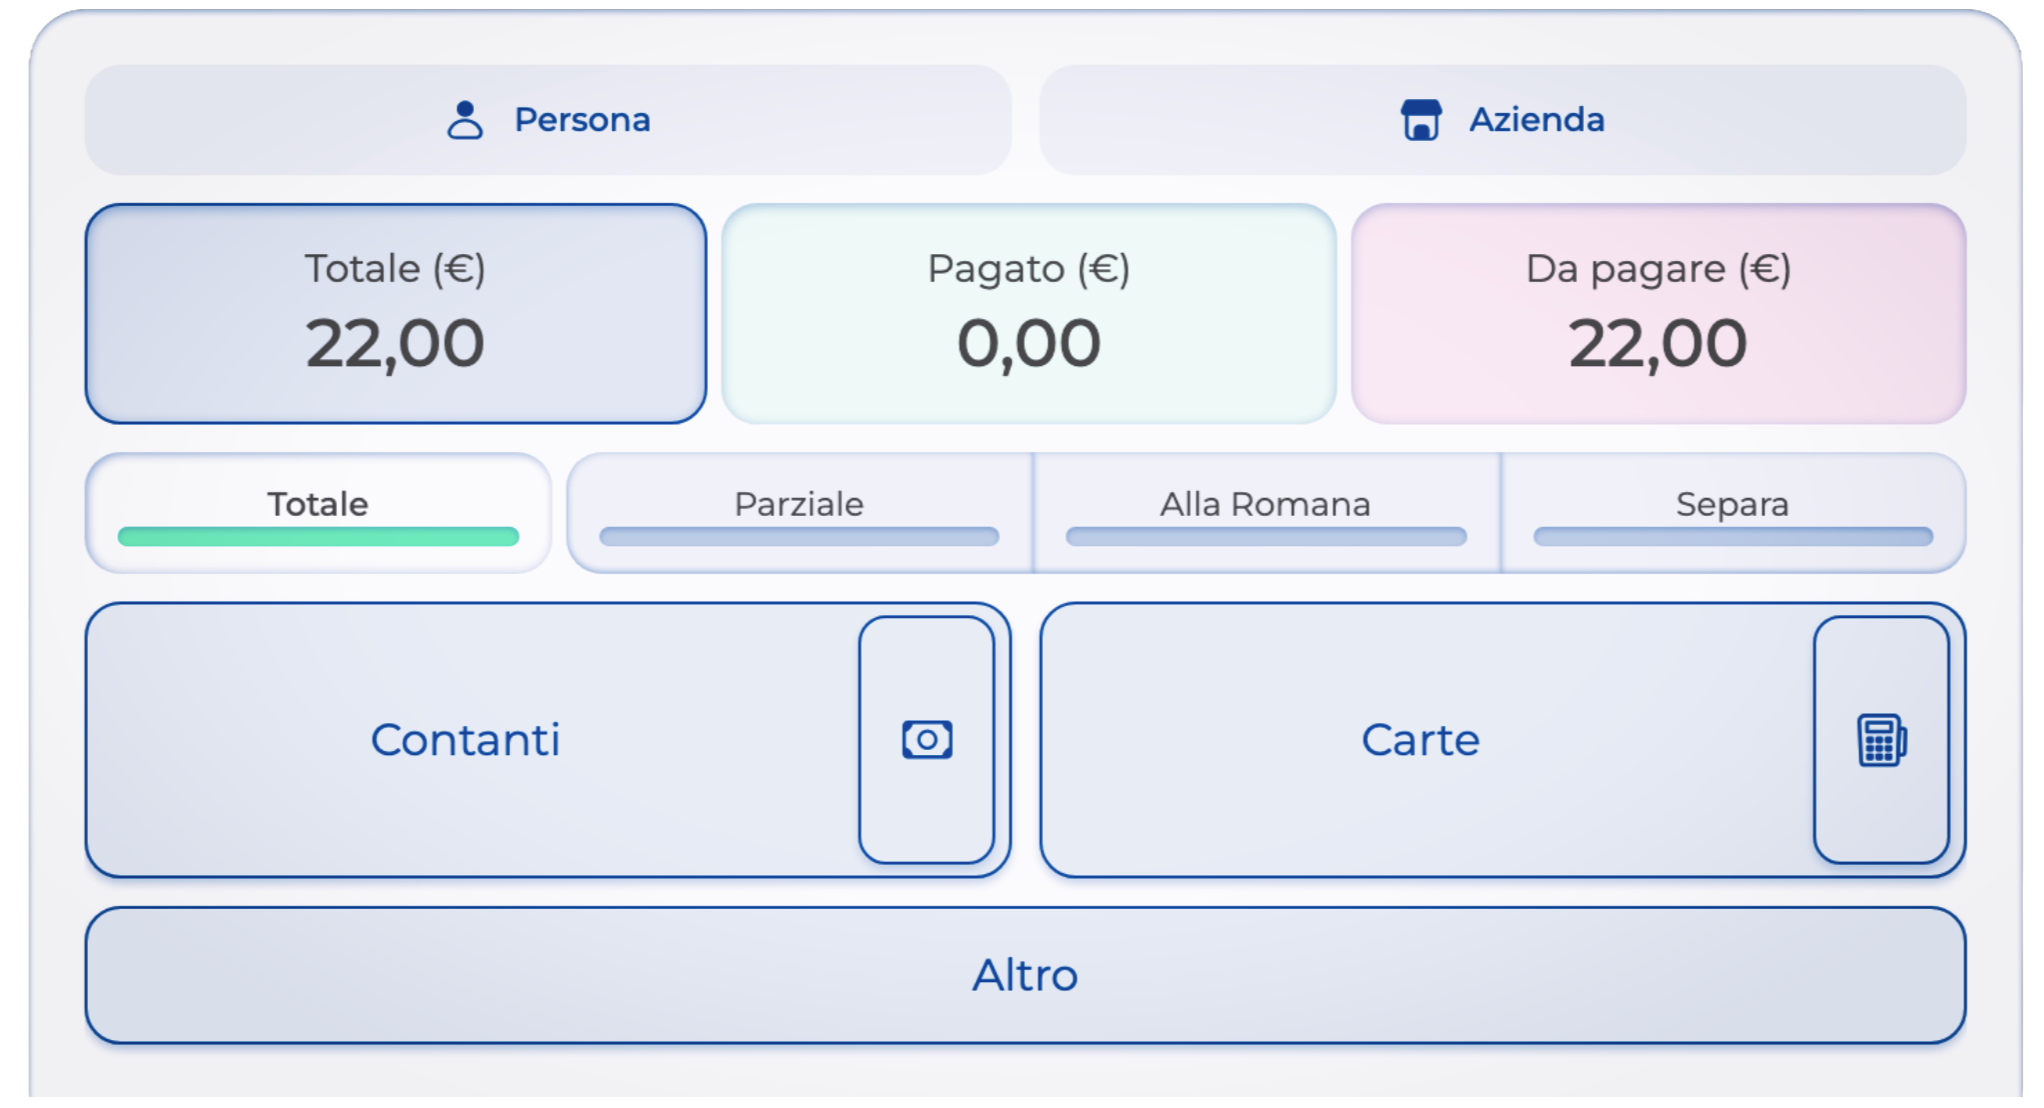The height and width of the screenshot is (1108, 2044).
Task: Click the Da pagare (€) amount card
Action: click(x=1658, y=314)
